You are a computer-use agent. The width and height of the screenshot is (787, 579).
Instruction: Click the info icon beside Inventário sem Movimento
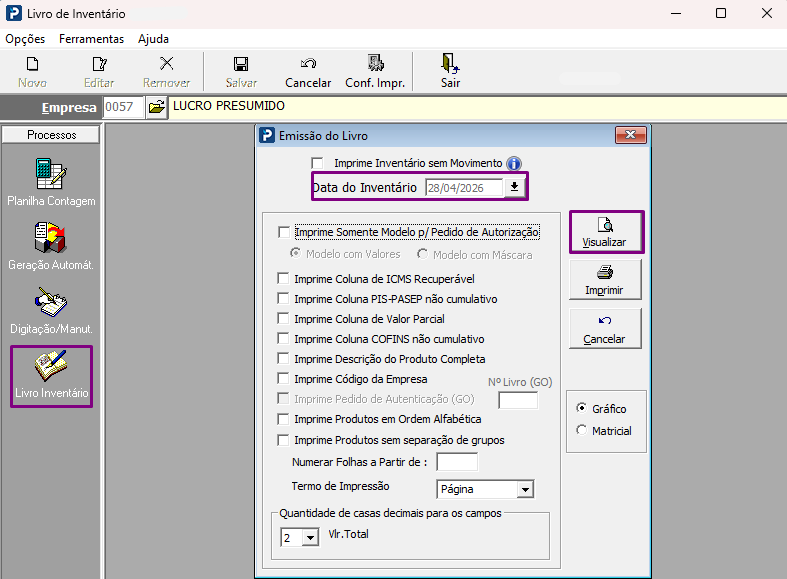coord(513,164)
